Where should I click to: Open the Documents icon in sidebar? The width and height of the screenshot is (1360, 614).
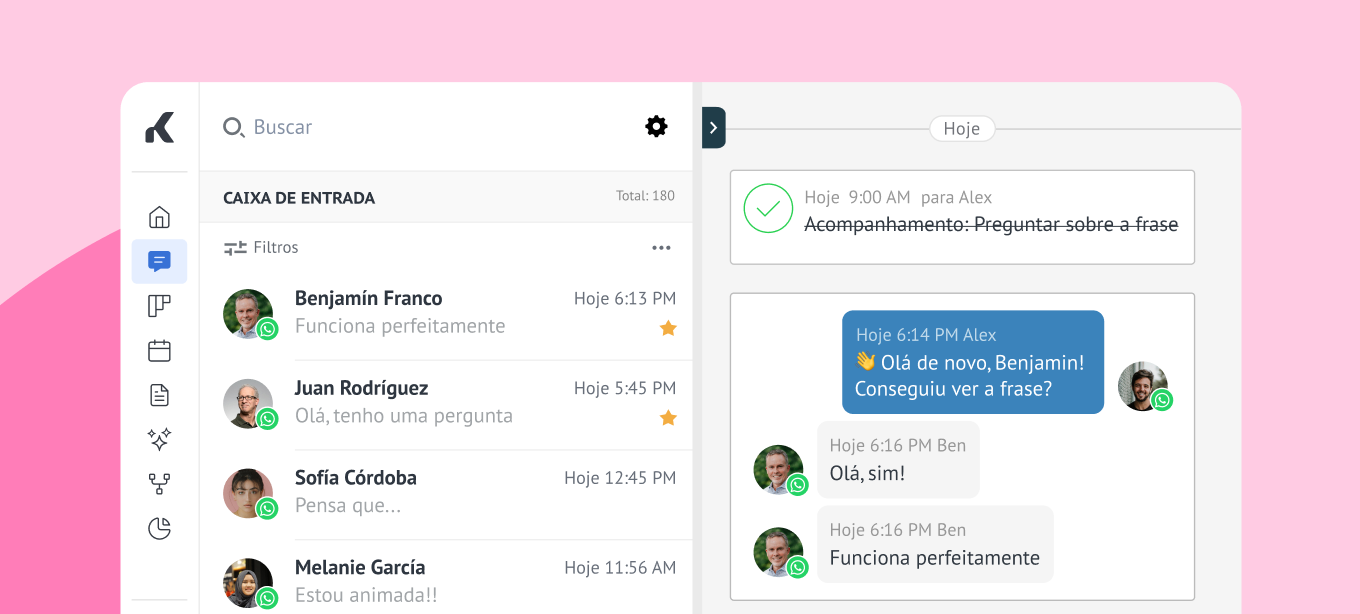pyautogui.click(x=159, y=395)
